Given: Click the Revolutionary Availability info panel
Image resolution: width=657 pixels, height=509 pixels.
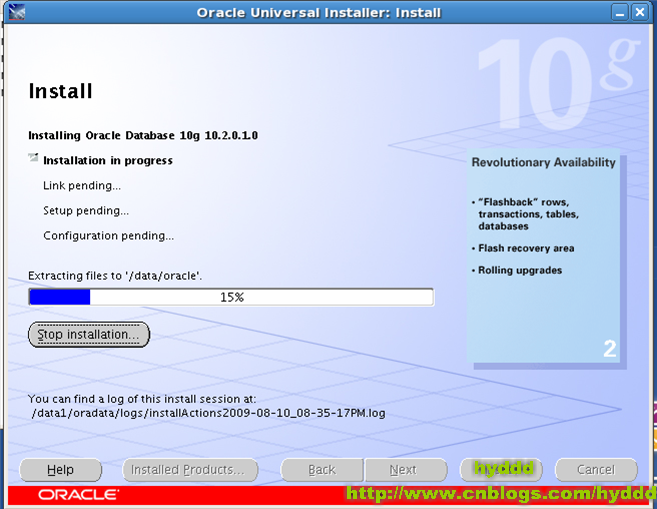Looking at the screenshot, I should point(543,256).
